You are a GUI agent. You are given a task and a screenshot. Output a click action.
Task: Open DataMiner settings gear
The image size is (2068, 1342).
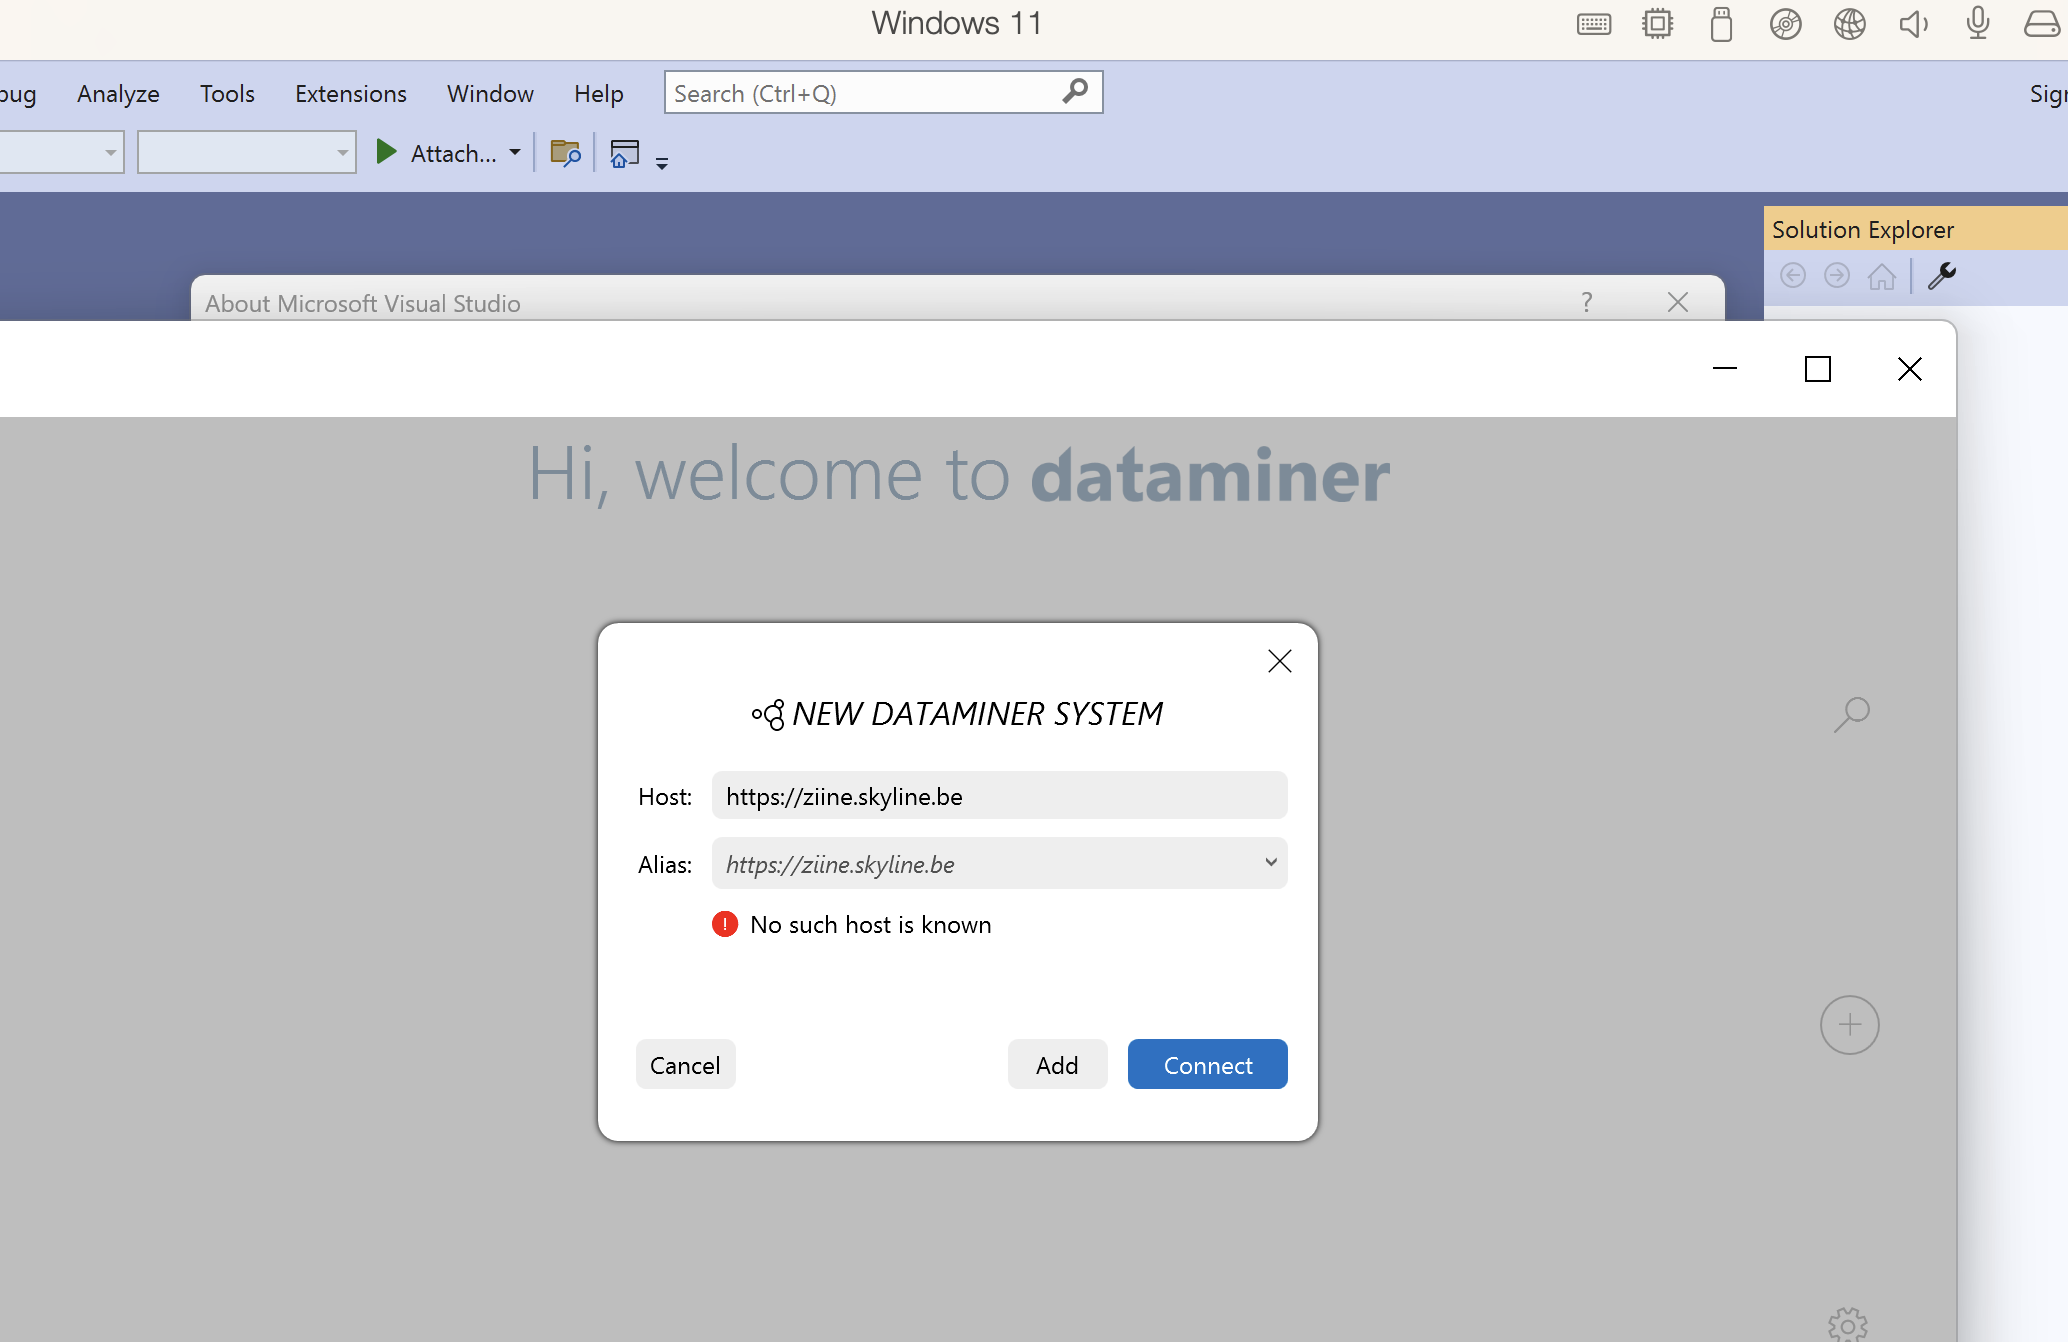pyautogui.click(x=1847, y=1325)
